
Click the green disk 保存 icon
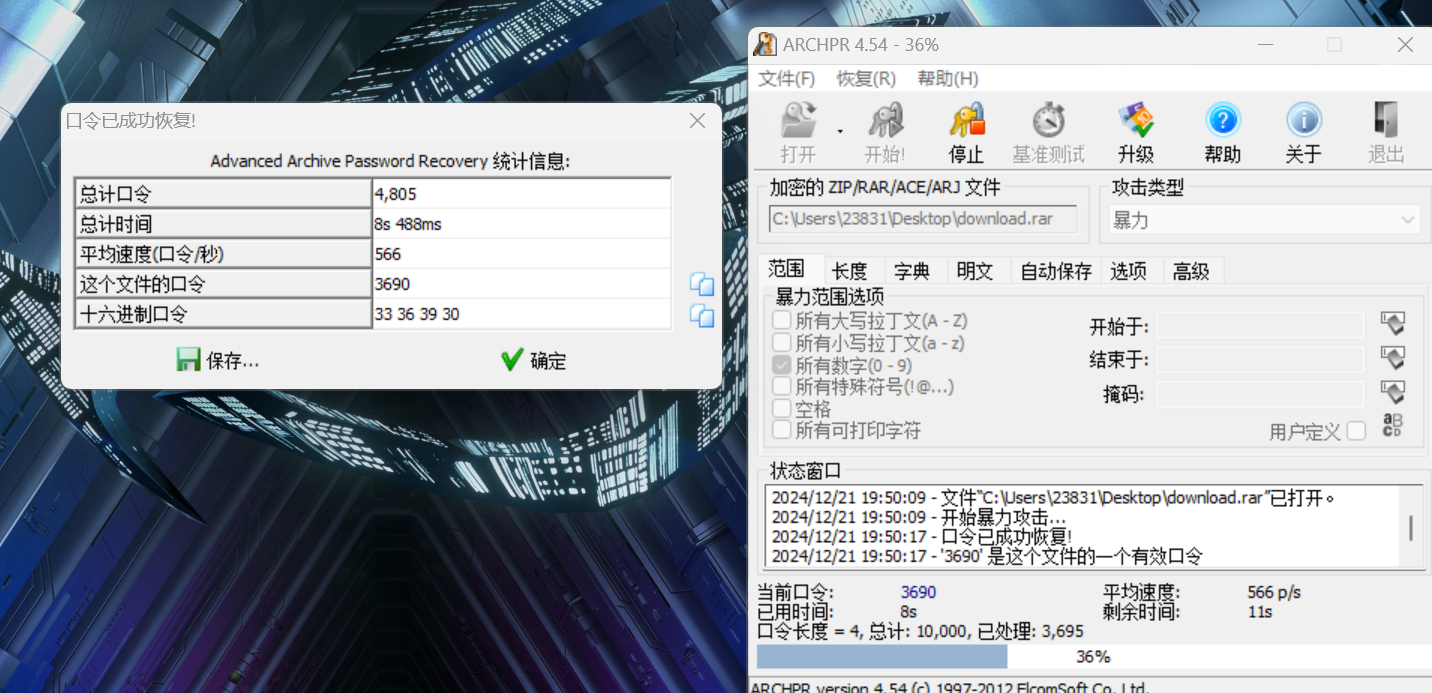188,360
